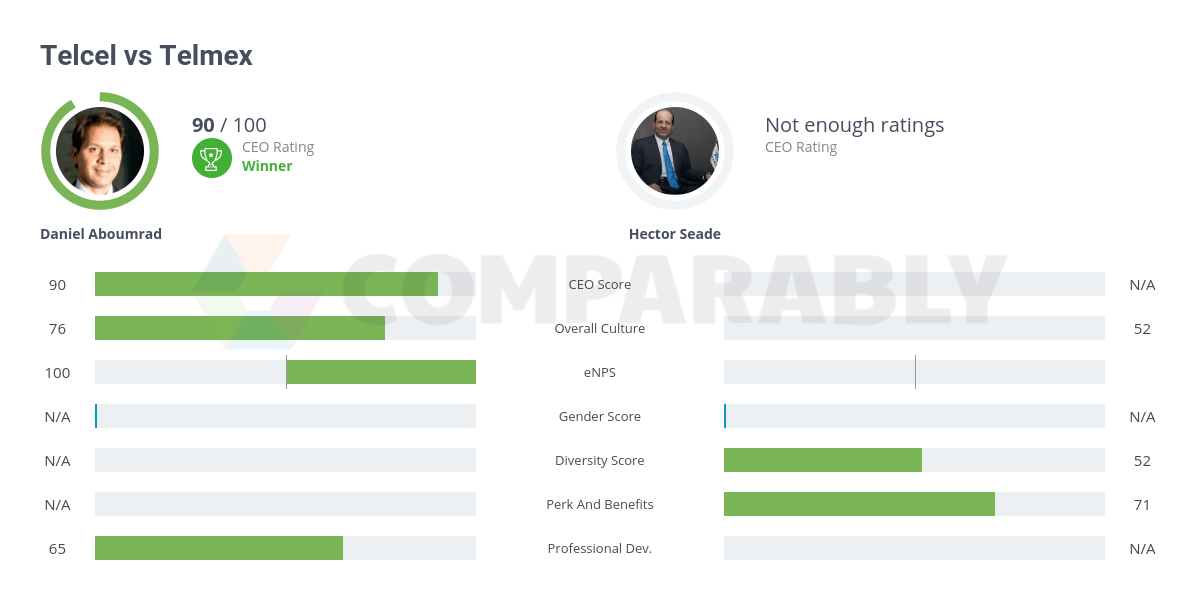Click Telcel's Gender Score blue marker

(96, 416)
